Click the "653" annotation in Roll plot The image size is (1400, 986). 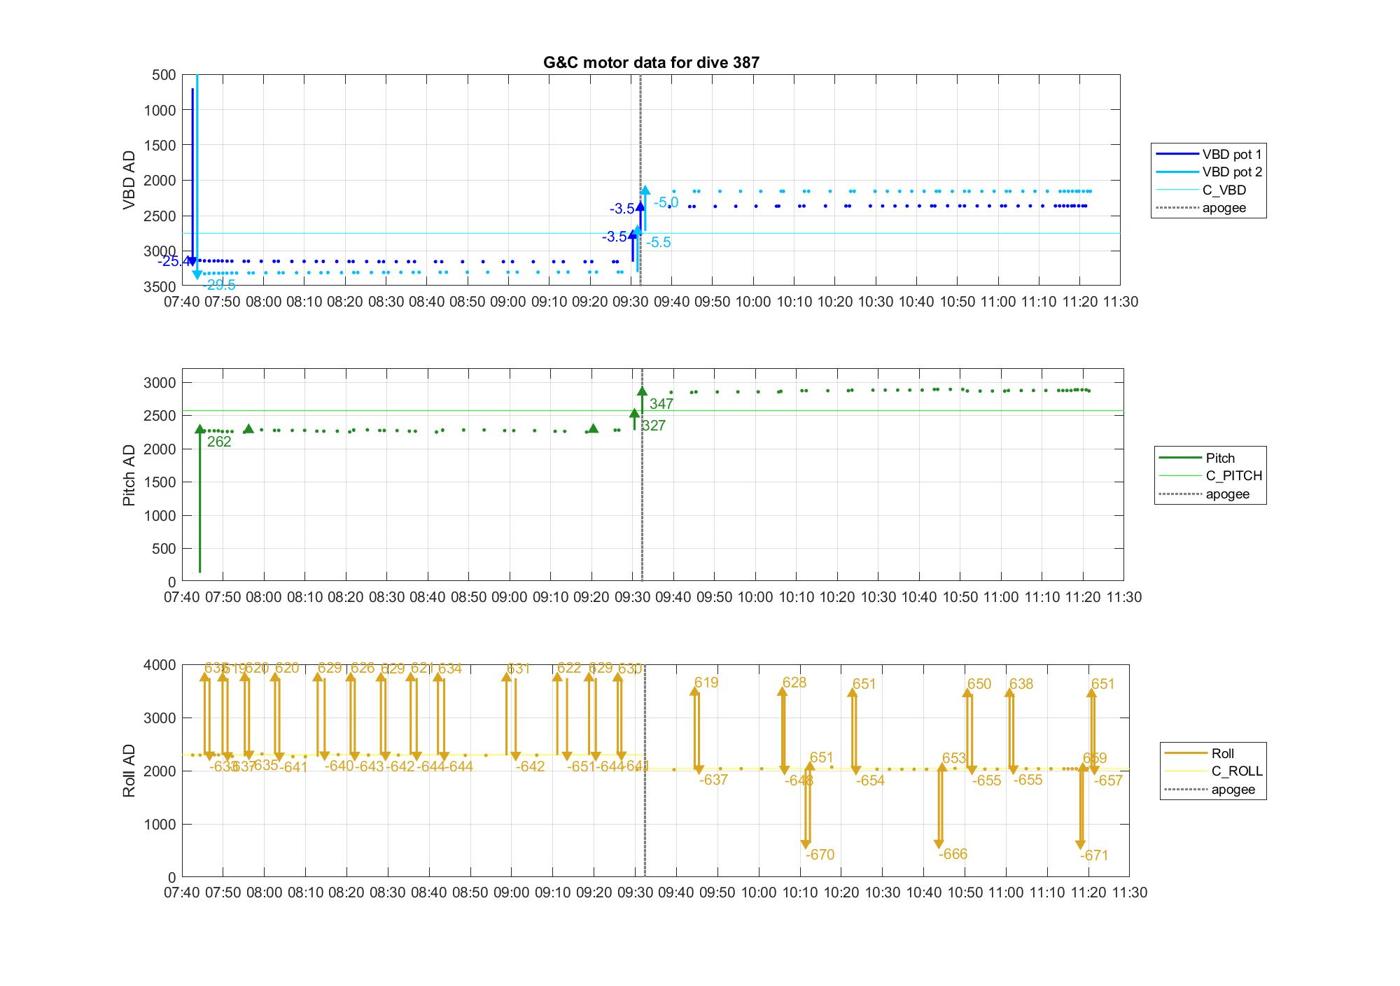pyautogui.click(x=954, y=758)
